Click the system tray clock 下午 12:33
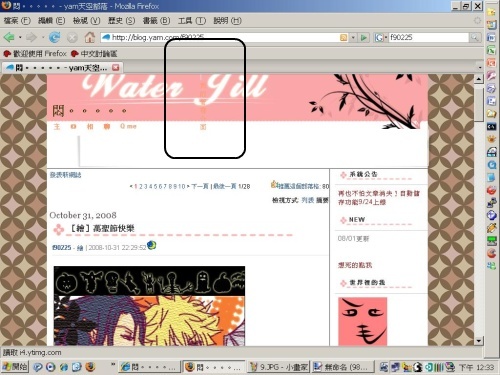Screen dimensions: 500x375 [x=477, y=367]
